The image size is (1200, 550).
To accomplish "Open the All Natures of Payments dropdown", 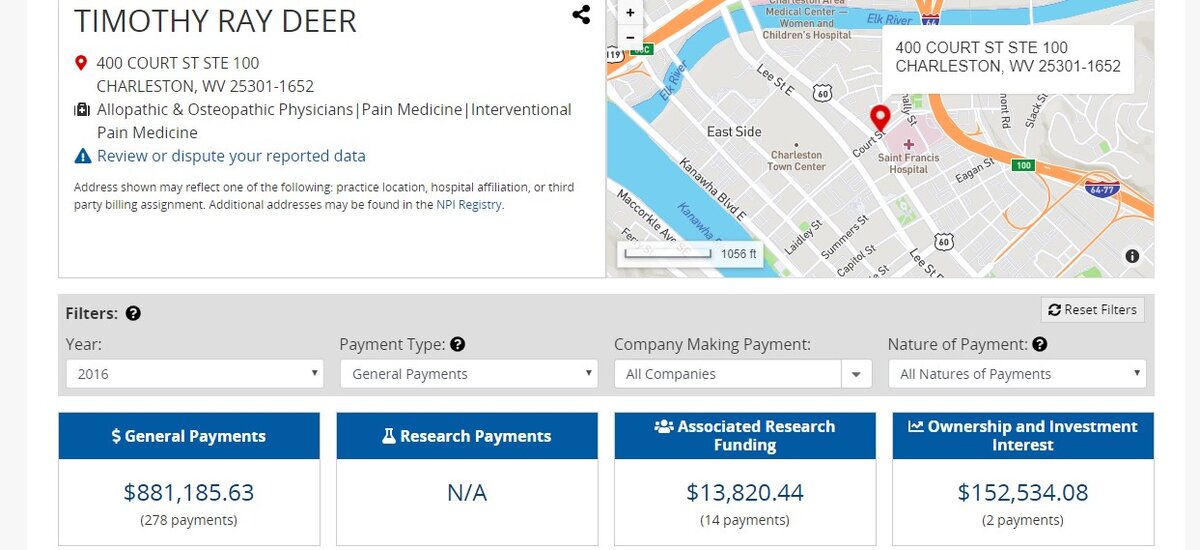I will coord(1017,374).
